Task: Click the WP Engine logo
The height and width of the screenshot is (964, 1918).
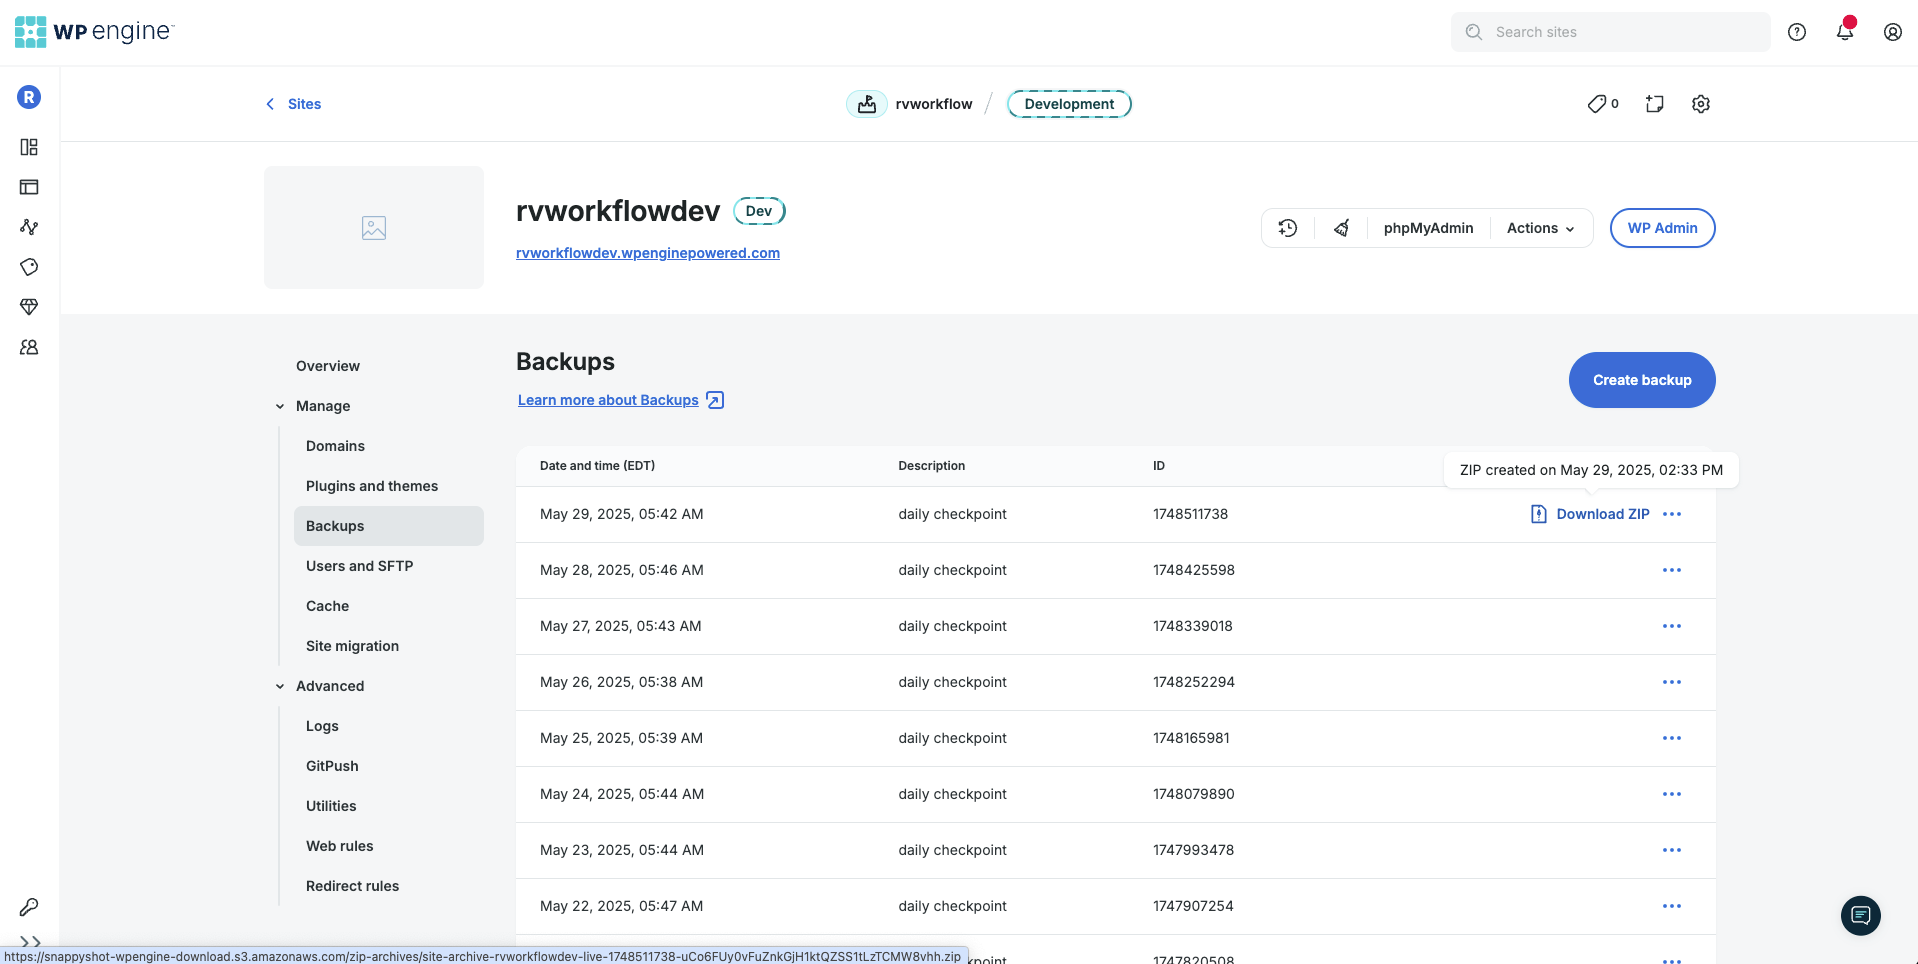Action: [95, 32]
